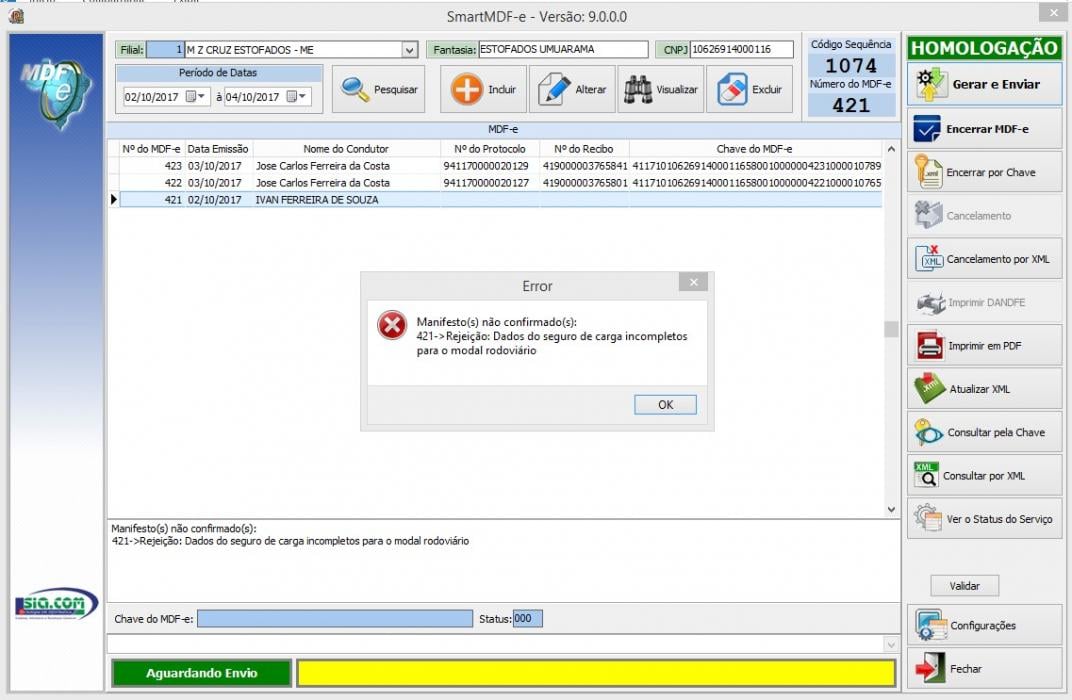The width and height of the screenshot is (1072, 700).
Task: Click the Encerrar por Chave key icon
Action: point(928,172)
